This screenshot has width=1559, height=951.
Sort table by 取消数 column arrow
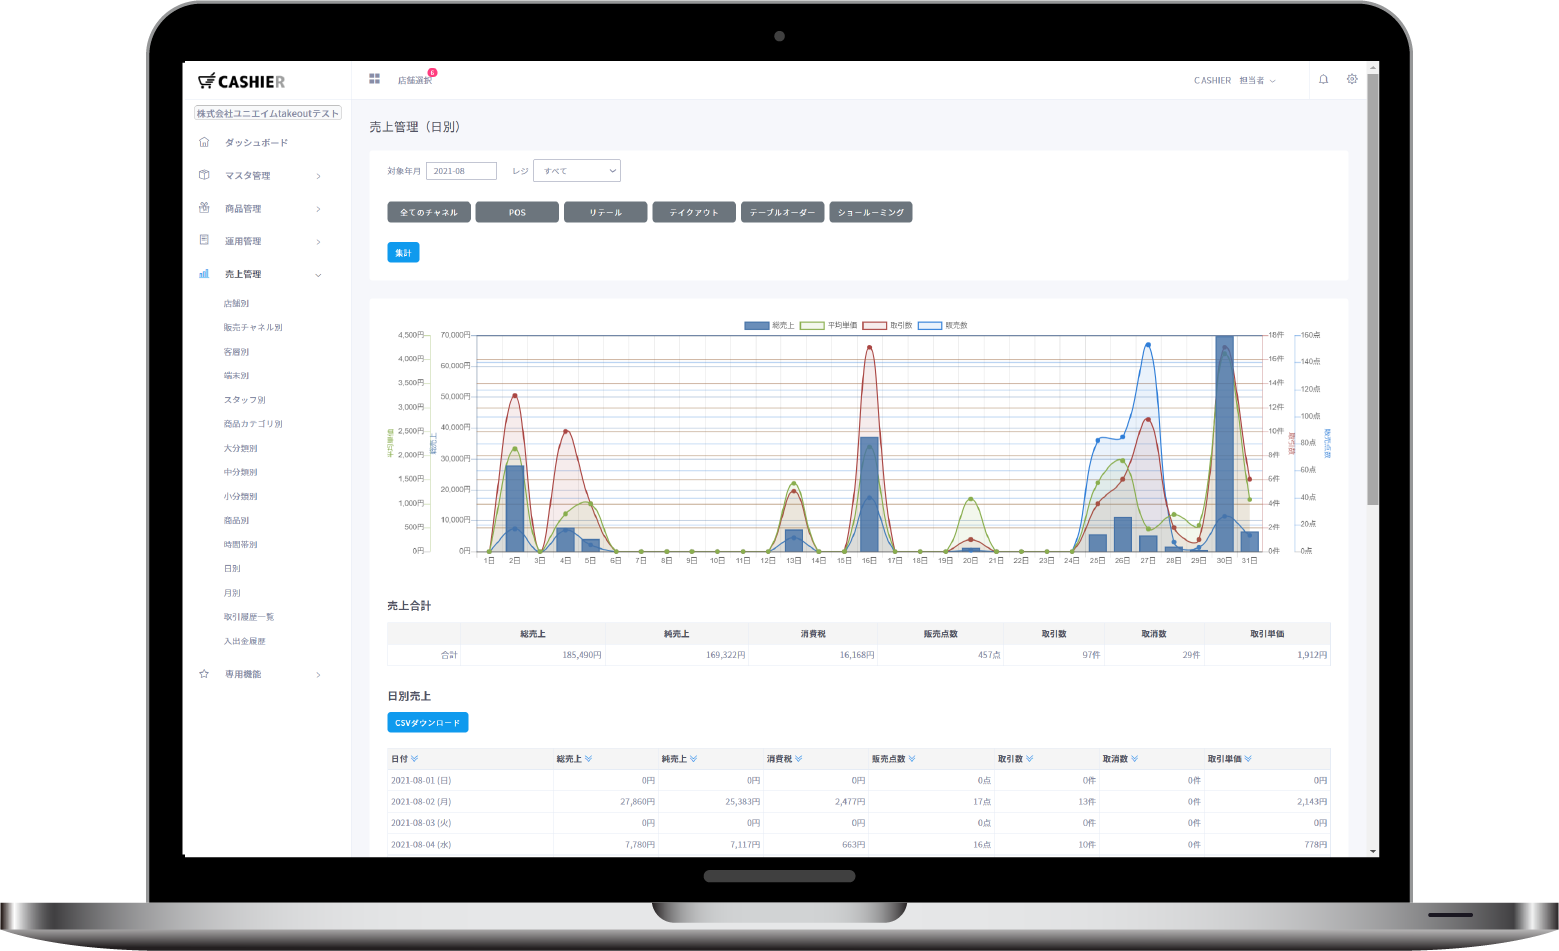click(x=1134, y=759)
